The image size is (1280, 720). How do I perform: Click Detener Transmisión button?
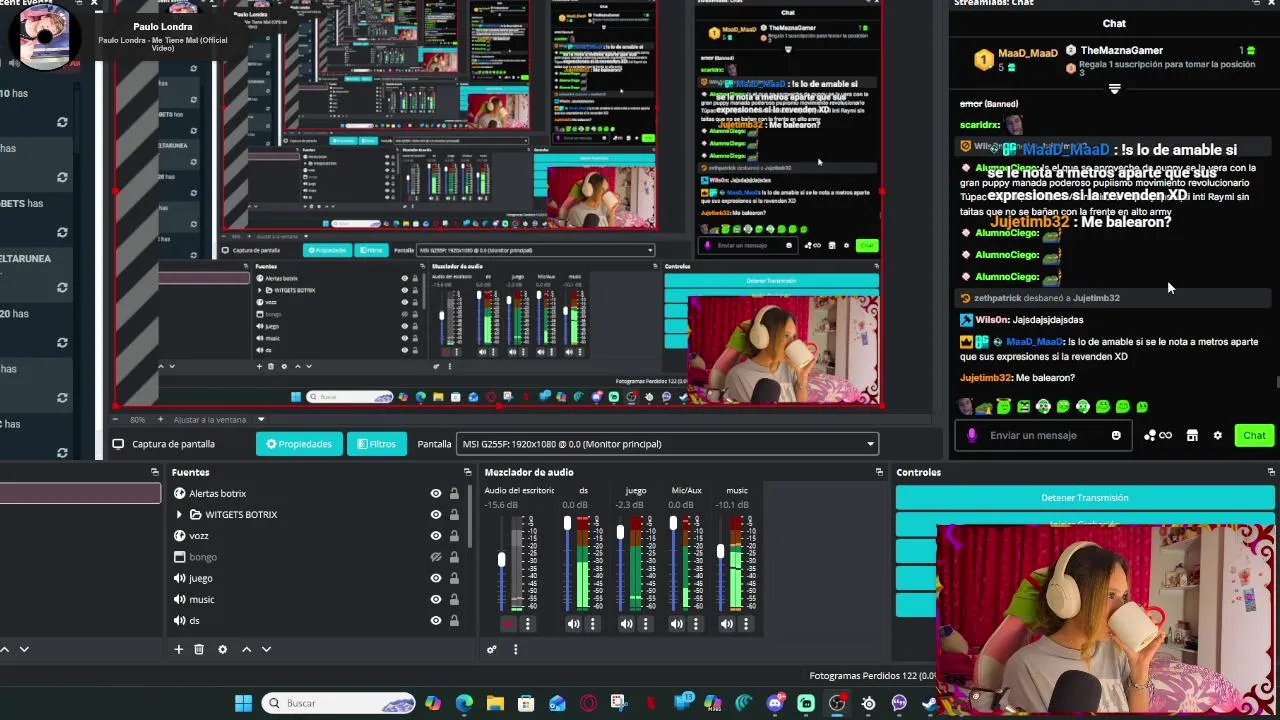coord(1085,497)
